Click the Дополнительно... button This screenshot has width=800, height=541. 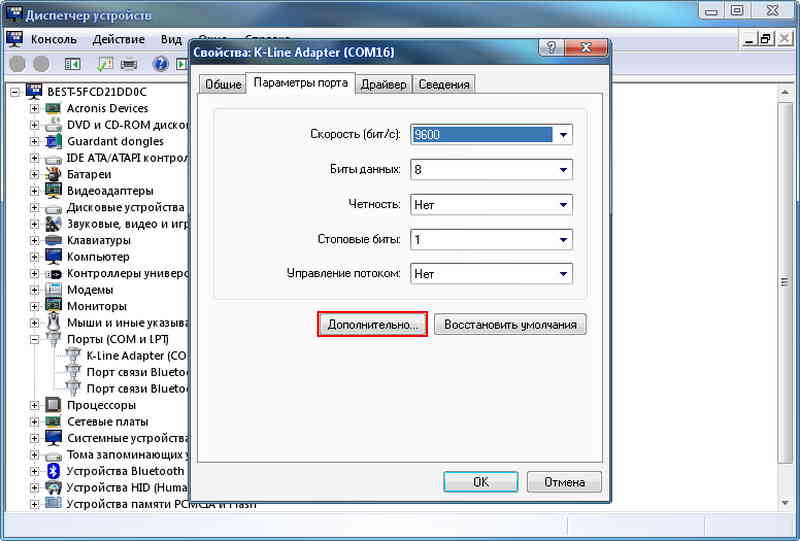click(372, 324)
